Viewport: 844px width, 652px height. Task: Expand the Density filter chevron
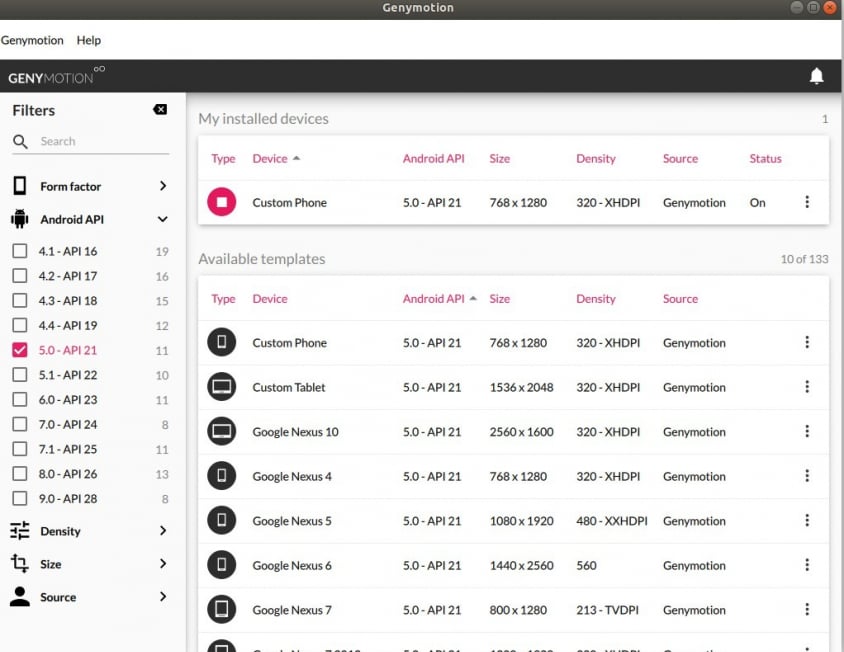tap(163, 531)
